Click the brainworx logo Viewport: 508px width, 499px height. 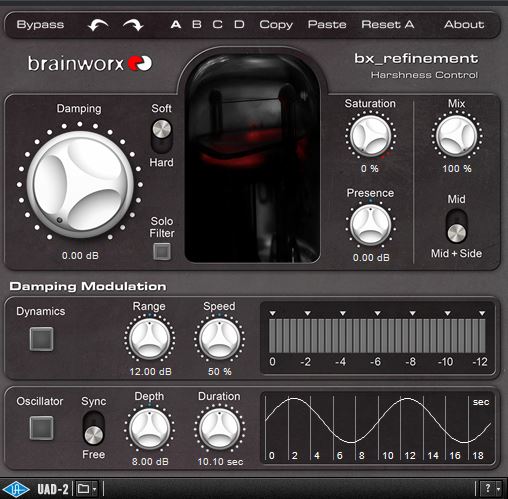(x=90, y=63)
